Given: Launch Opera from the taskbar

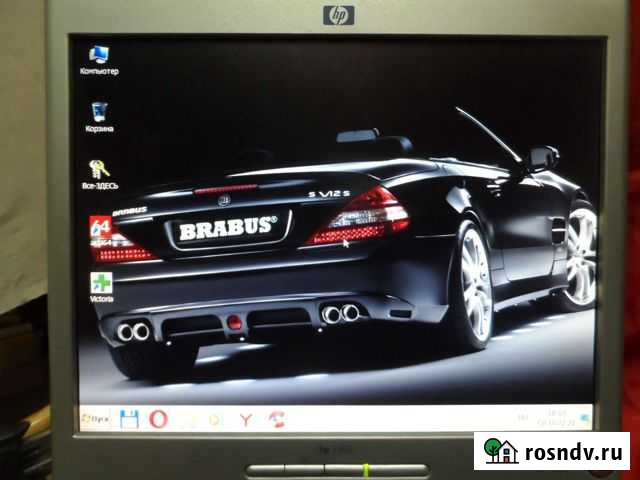Looking at the screenshot, I should [157, 418].
